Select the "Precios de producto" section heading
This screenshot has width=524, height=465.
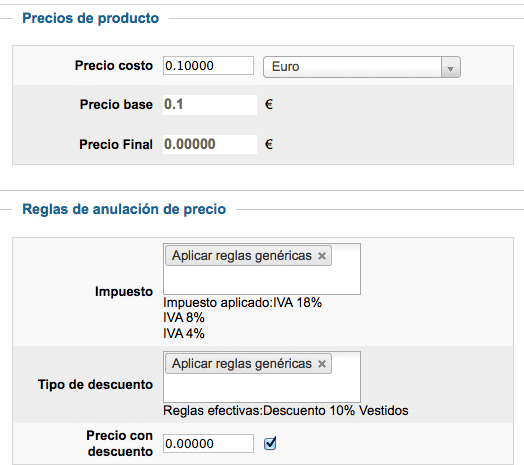click(91, 18)
